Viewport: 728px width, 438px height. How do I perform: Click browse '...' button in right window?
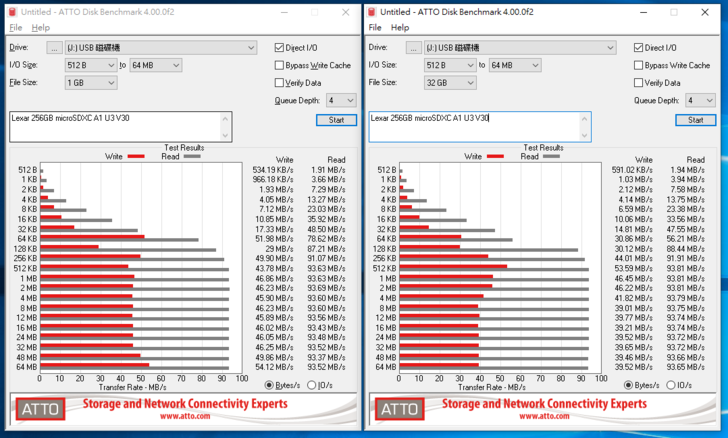click(414, 48)
